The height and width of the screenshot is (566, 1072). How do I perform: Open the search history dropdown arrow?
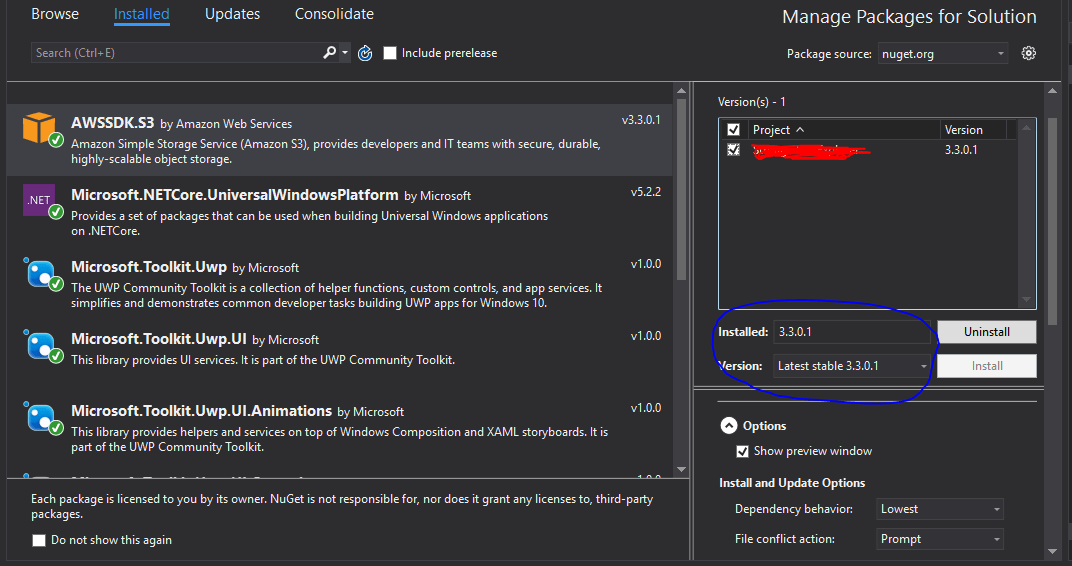[345, 53]
